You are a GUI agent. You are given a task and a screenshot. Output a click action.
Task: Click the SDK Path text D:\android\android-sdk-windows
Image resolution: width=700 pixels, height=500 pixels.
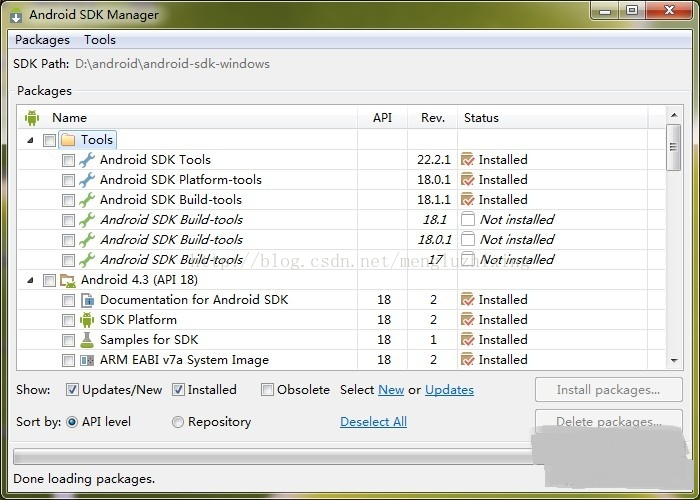[172, 64]
